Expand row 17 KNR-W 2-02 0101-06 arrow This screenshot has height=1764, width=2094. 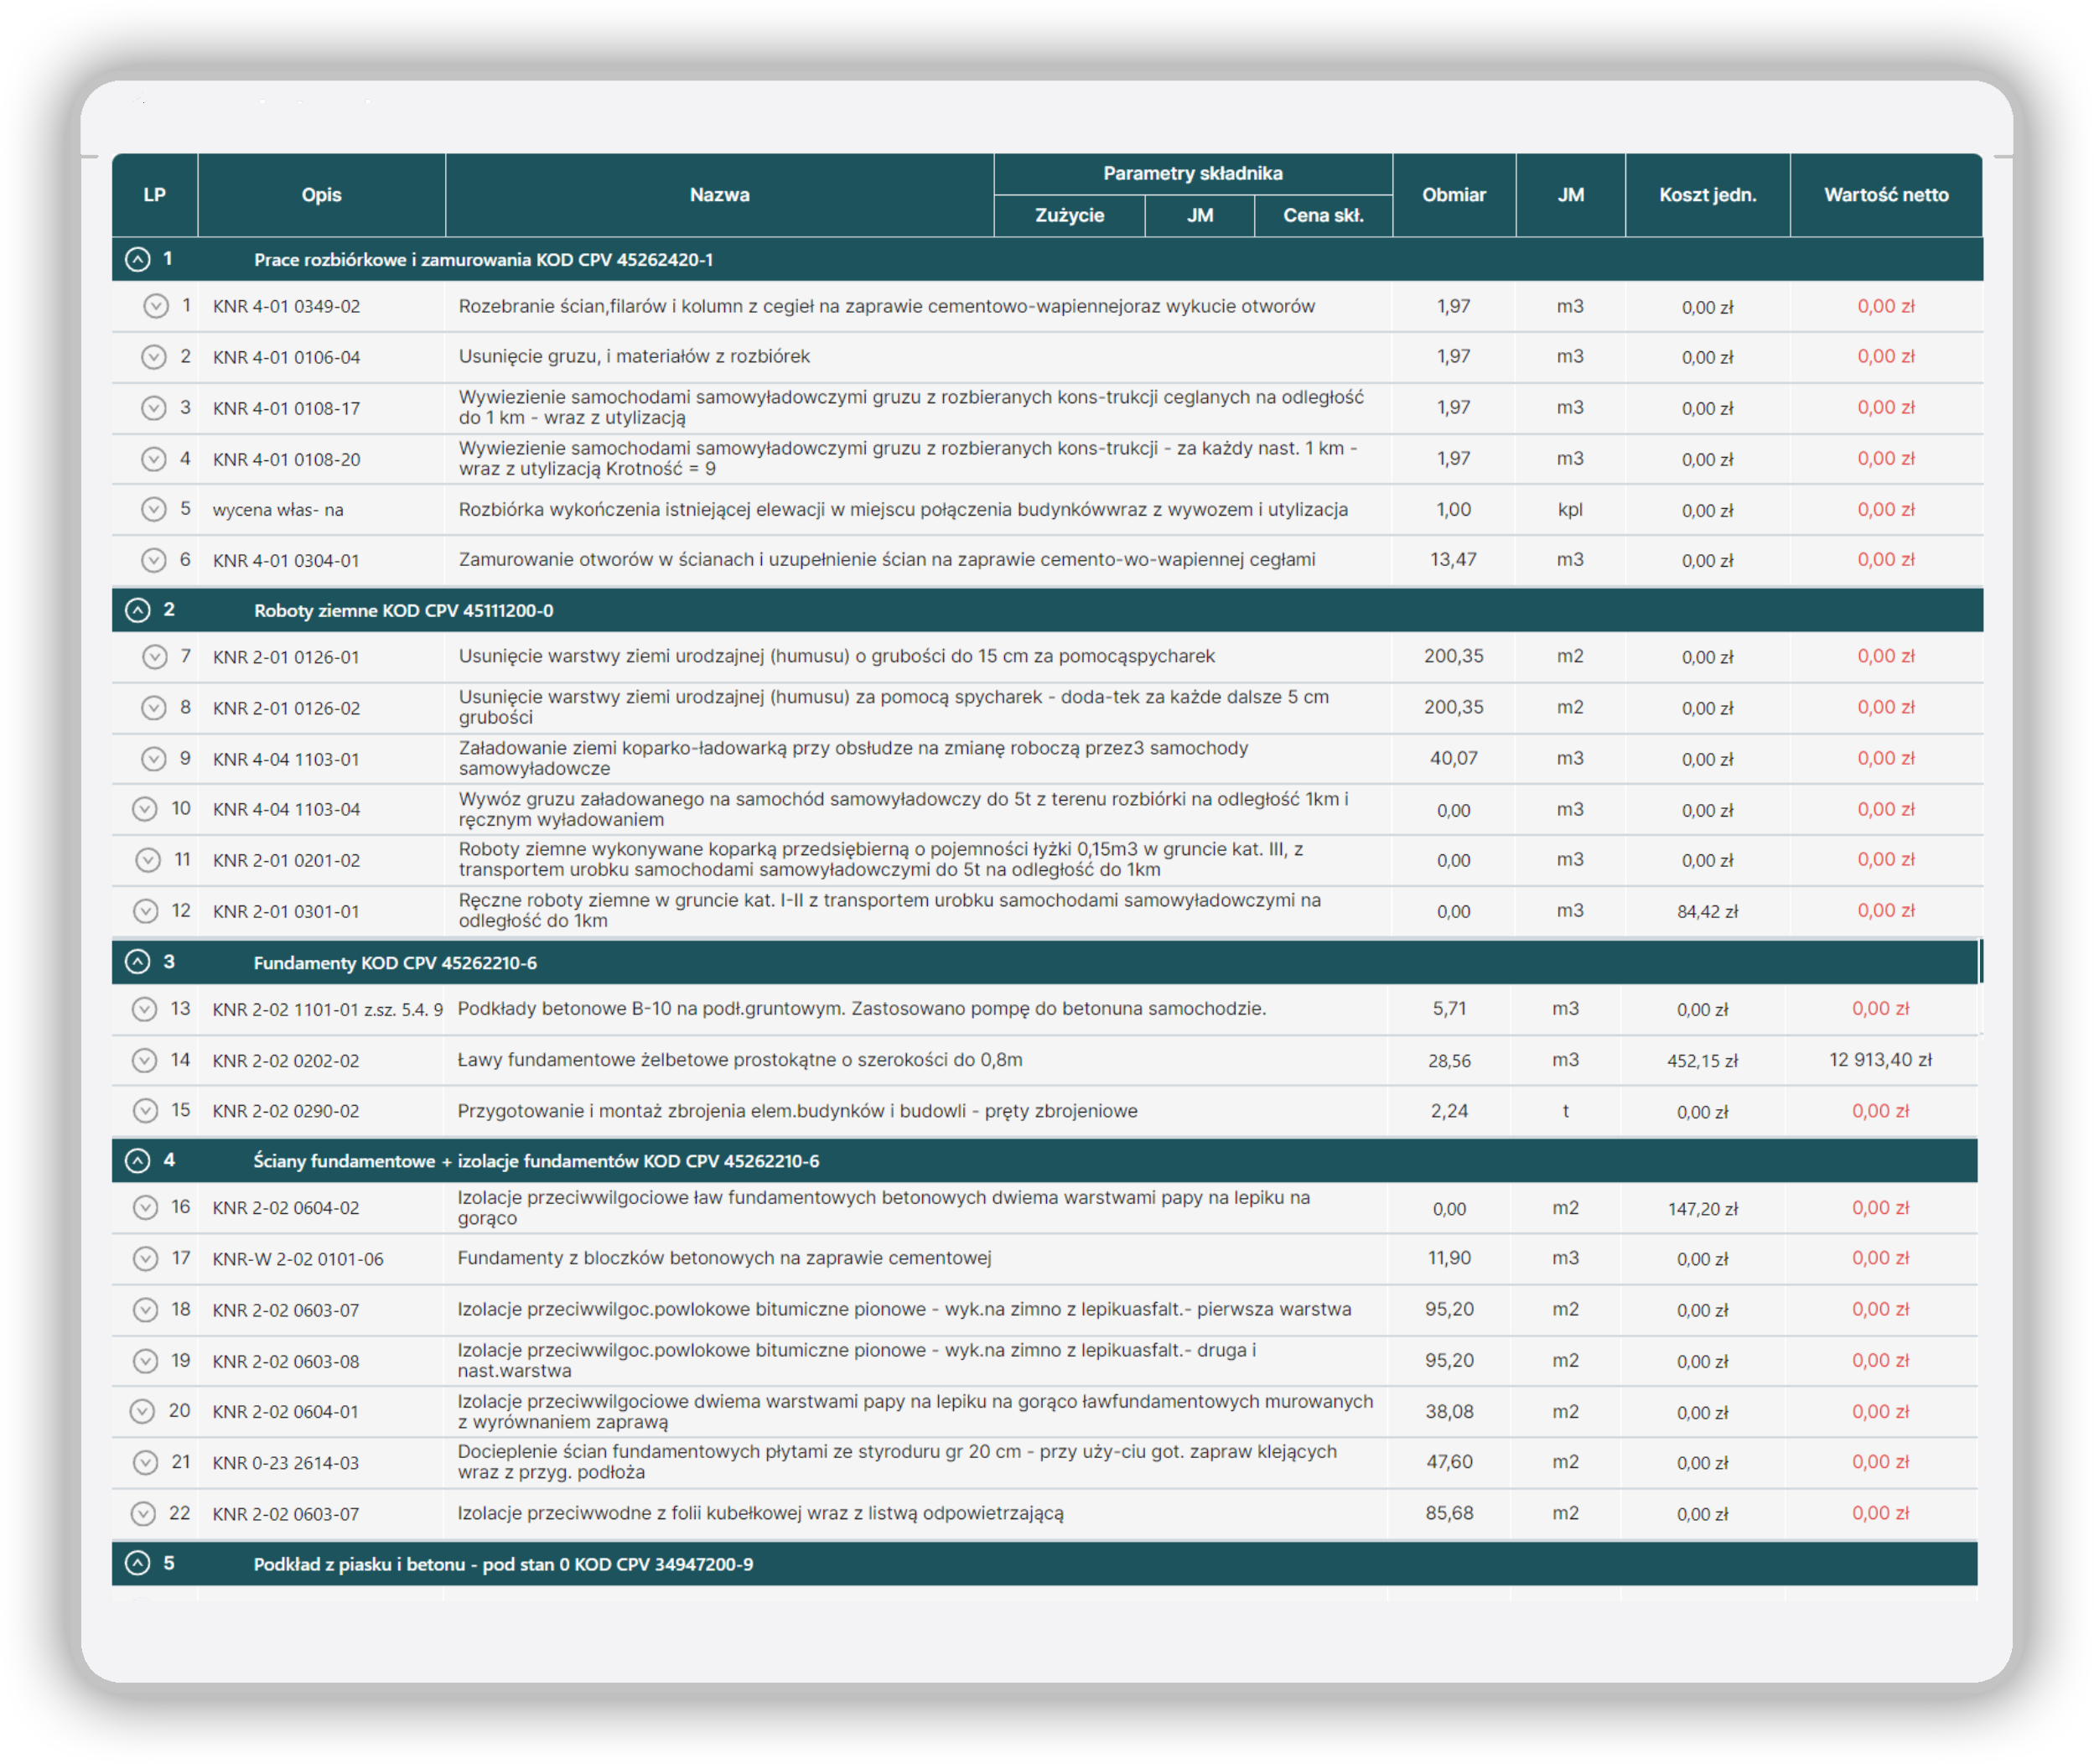coord(146,1259)
